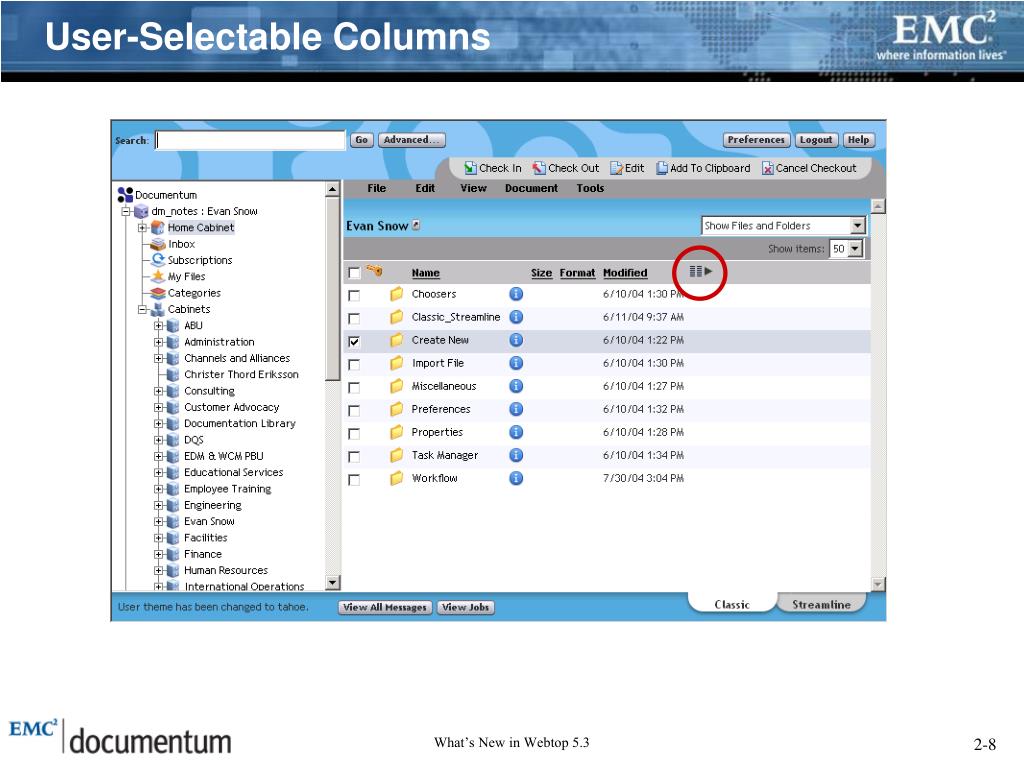The width and height of the screenshot is (1024, 768).
Task: Open info icon for Task Manager folder
Action: point(516,455)
